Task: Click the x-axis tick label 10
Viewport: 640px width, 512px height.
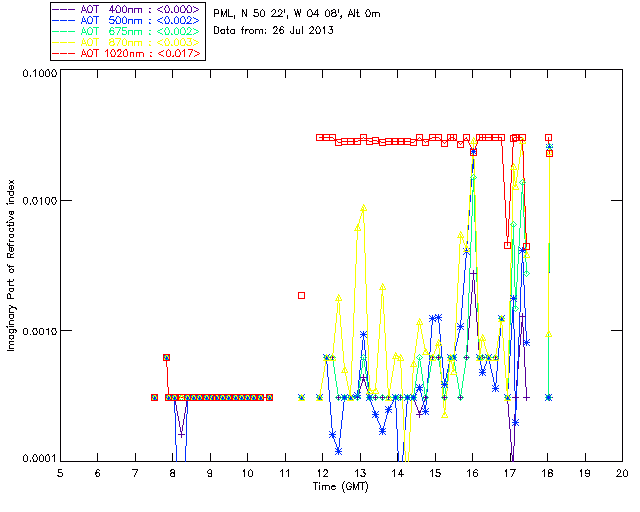Action: coord(247,473)
